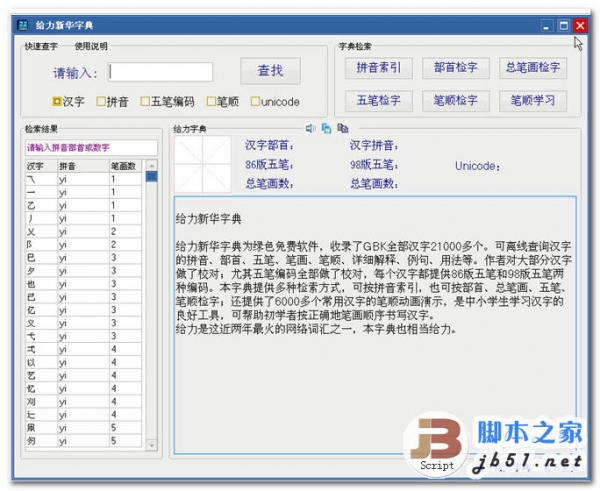Click the app icon in title bar
Screen dimensions: 600x491
click(x=23, y=25)
